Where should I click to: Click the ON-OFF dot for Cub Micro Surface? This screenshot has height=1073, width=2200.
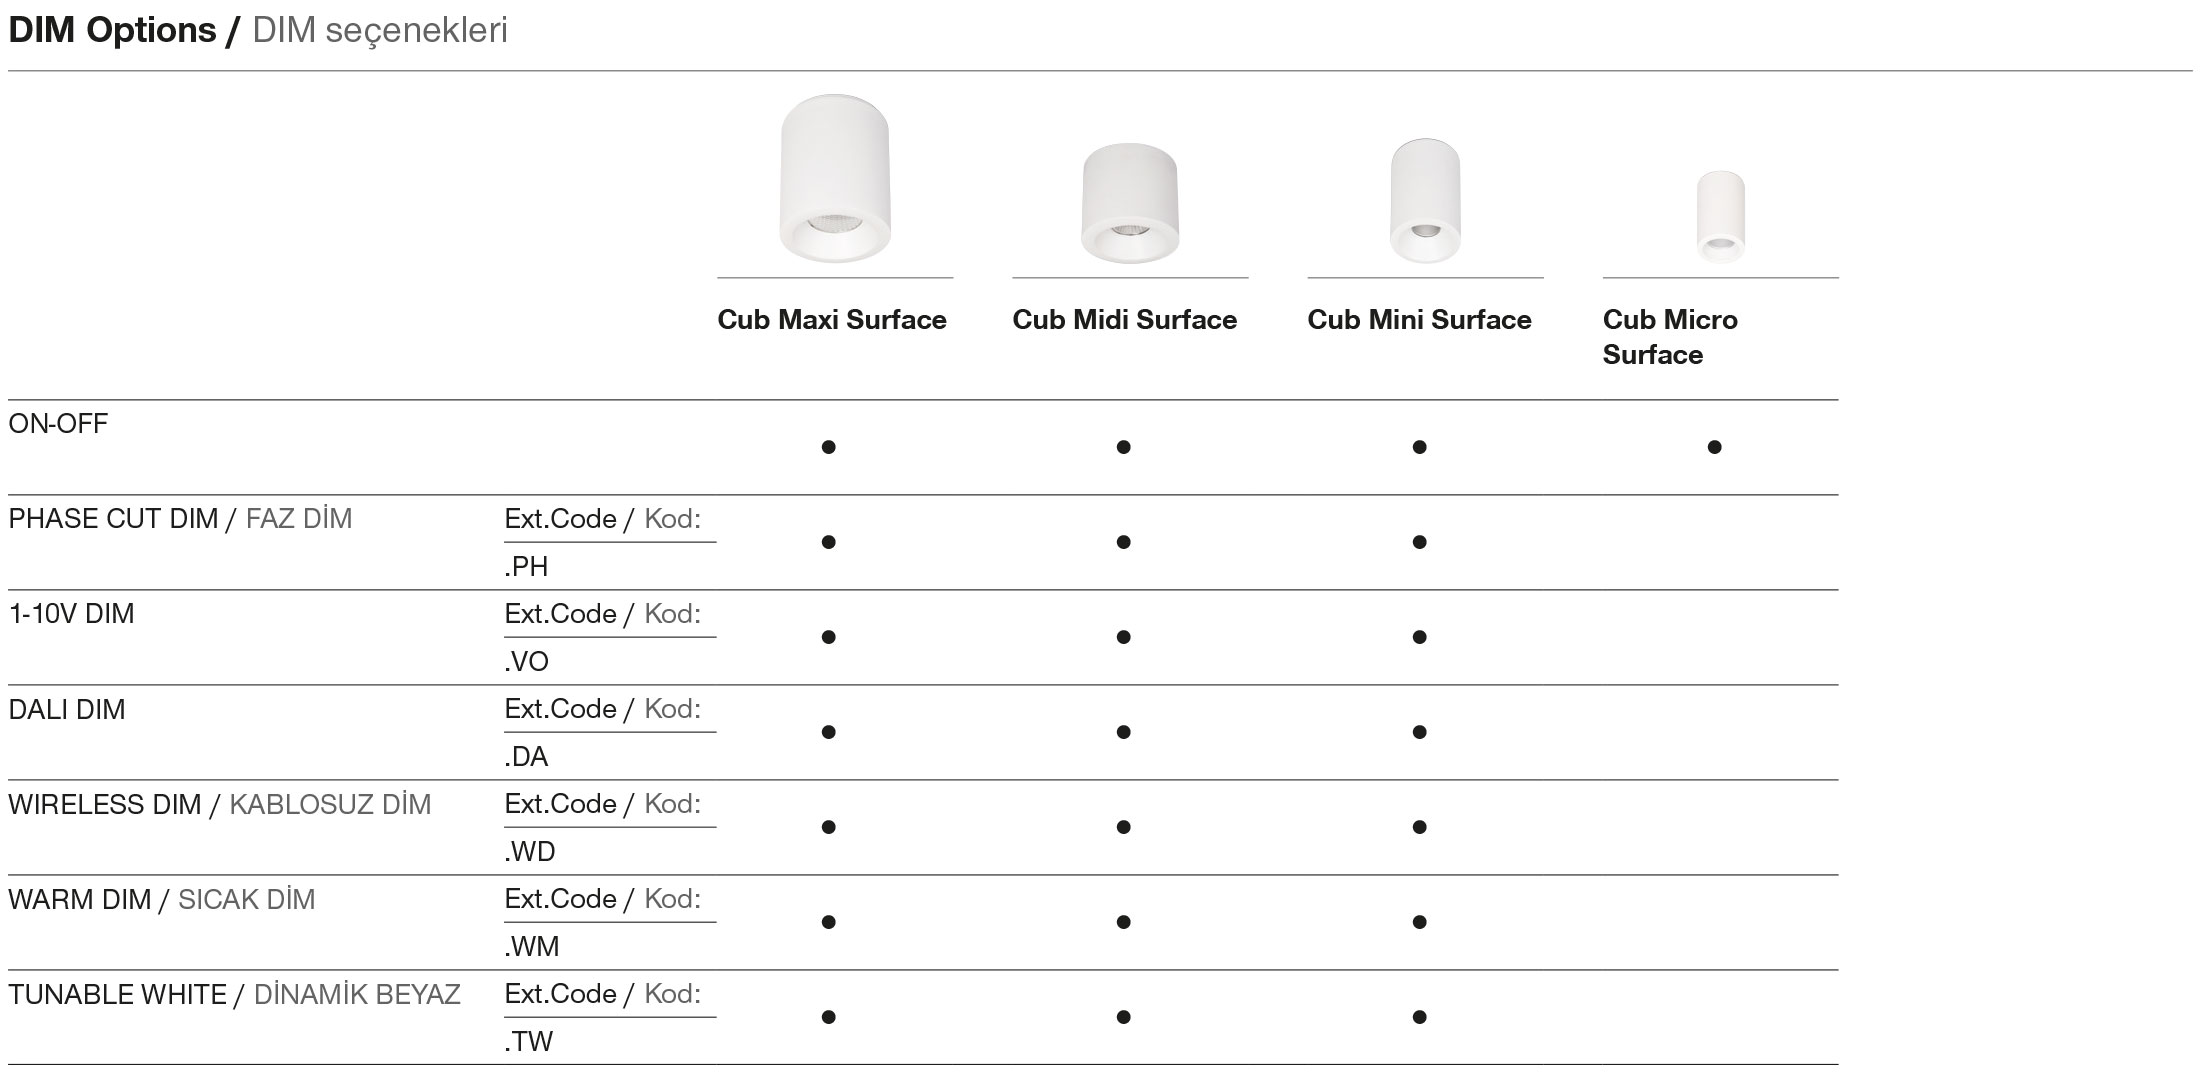[x=1714, y=447]
